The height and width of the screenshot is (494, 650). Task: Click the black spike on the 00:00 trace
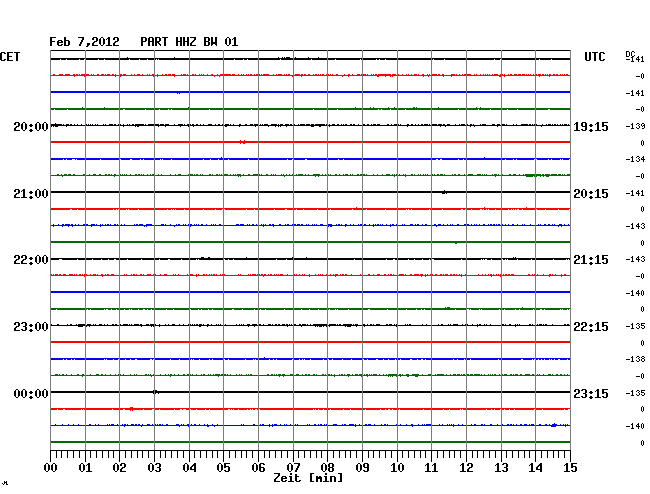(x=155, y=392)
